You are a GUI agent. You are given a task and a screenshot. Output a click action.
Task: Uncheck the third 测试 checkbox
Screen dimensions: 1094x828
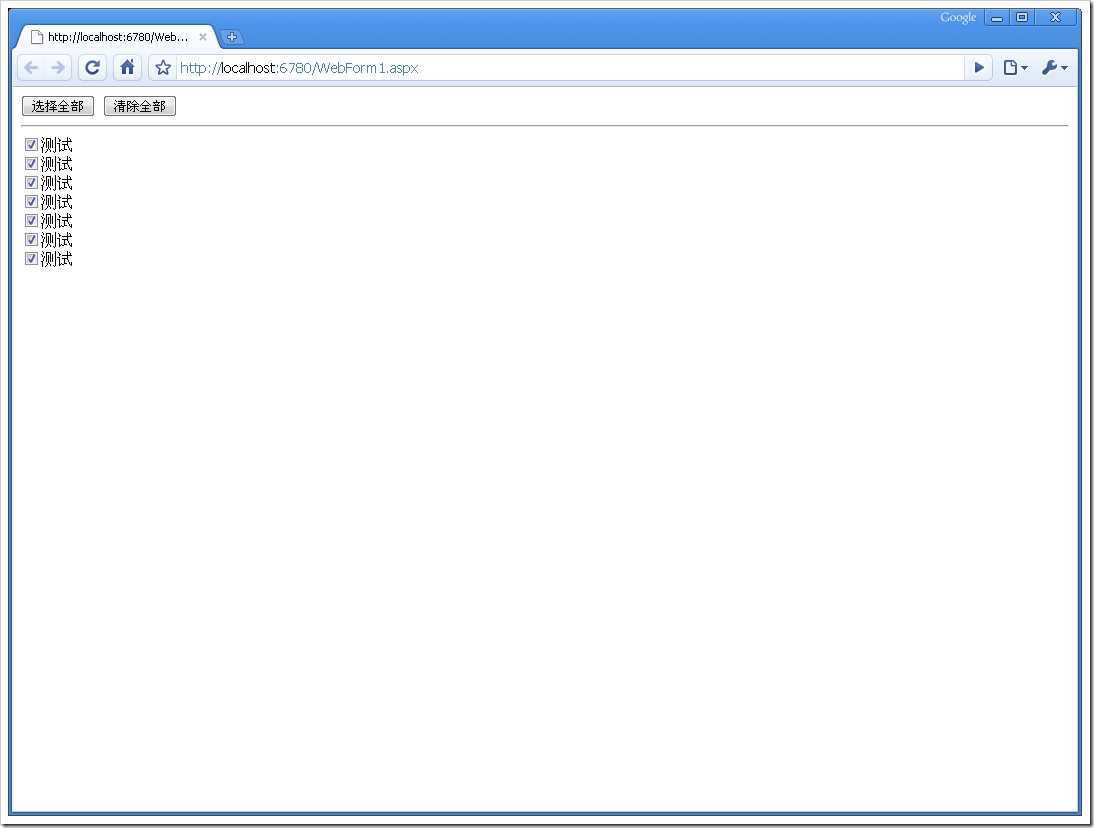(31, 182)
